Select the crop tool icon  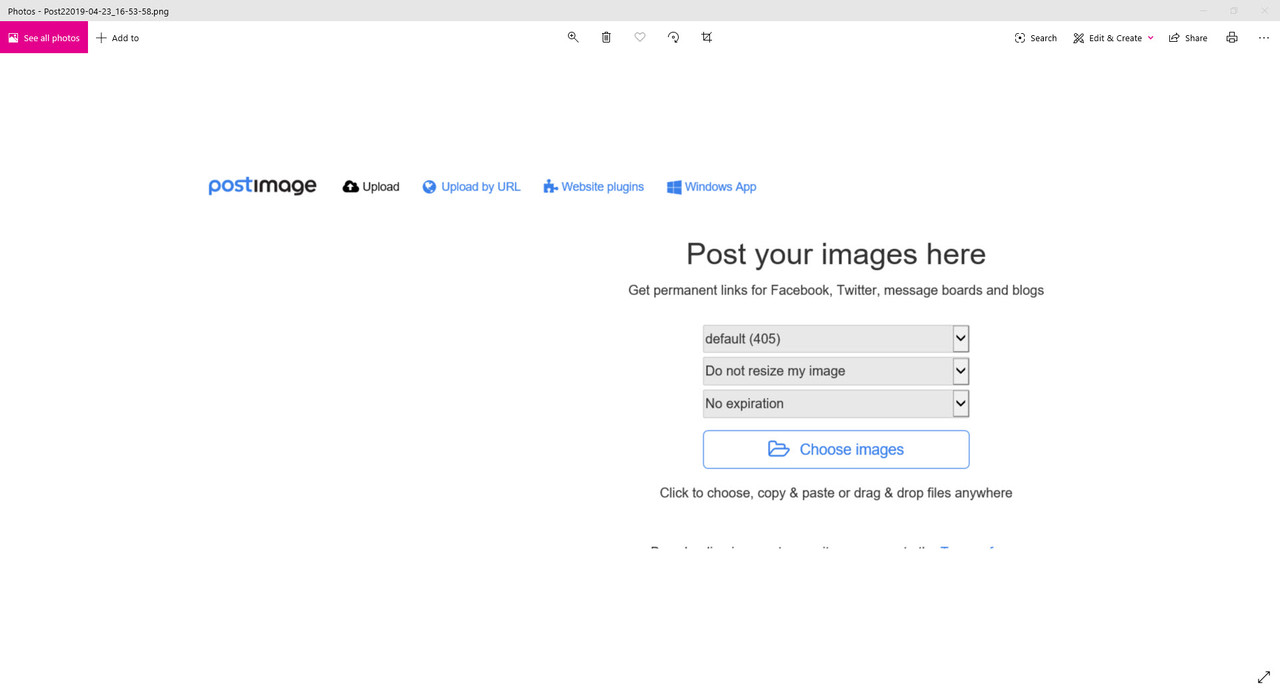point(707,37)
